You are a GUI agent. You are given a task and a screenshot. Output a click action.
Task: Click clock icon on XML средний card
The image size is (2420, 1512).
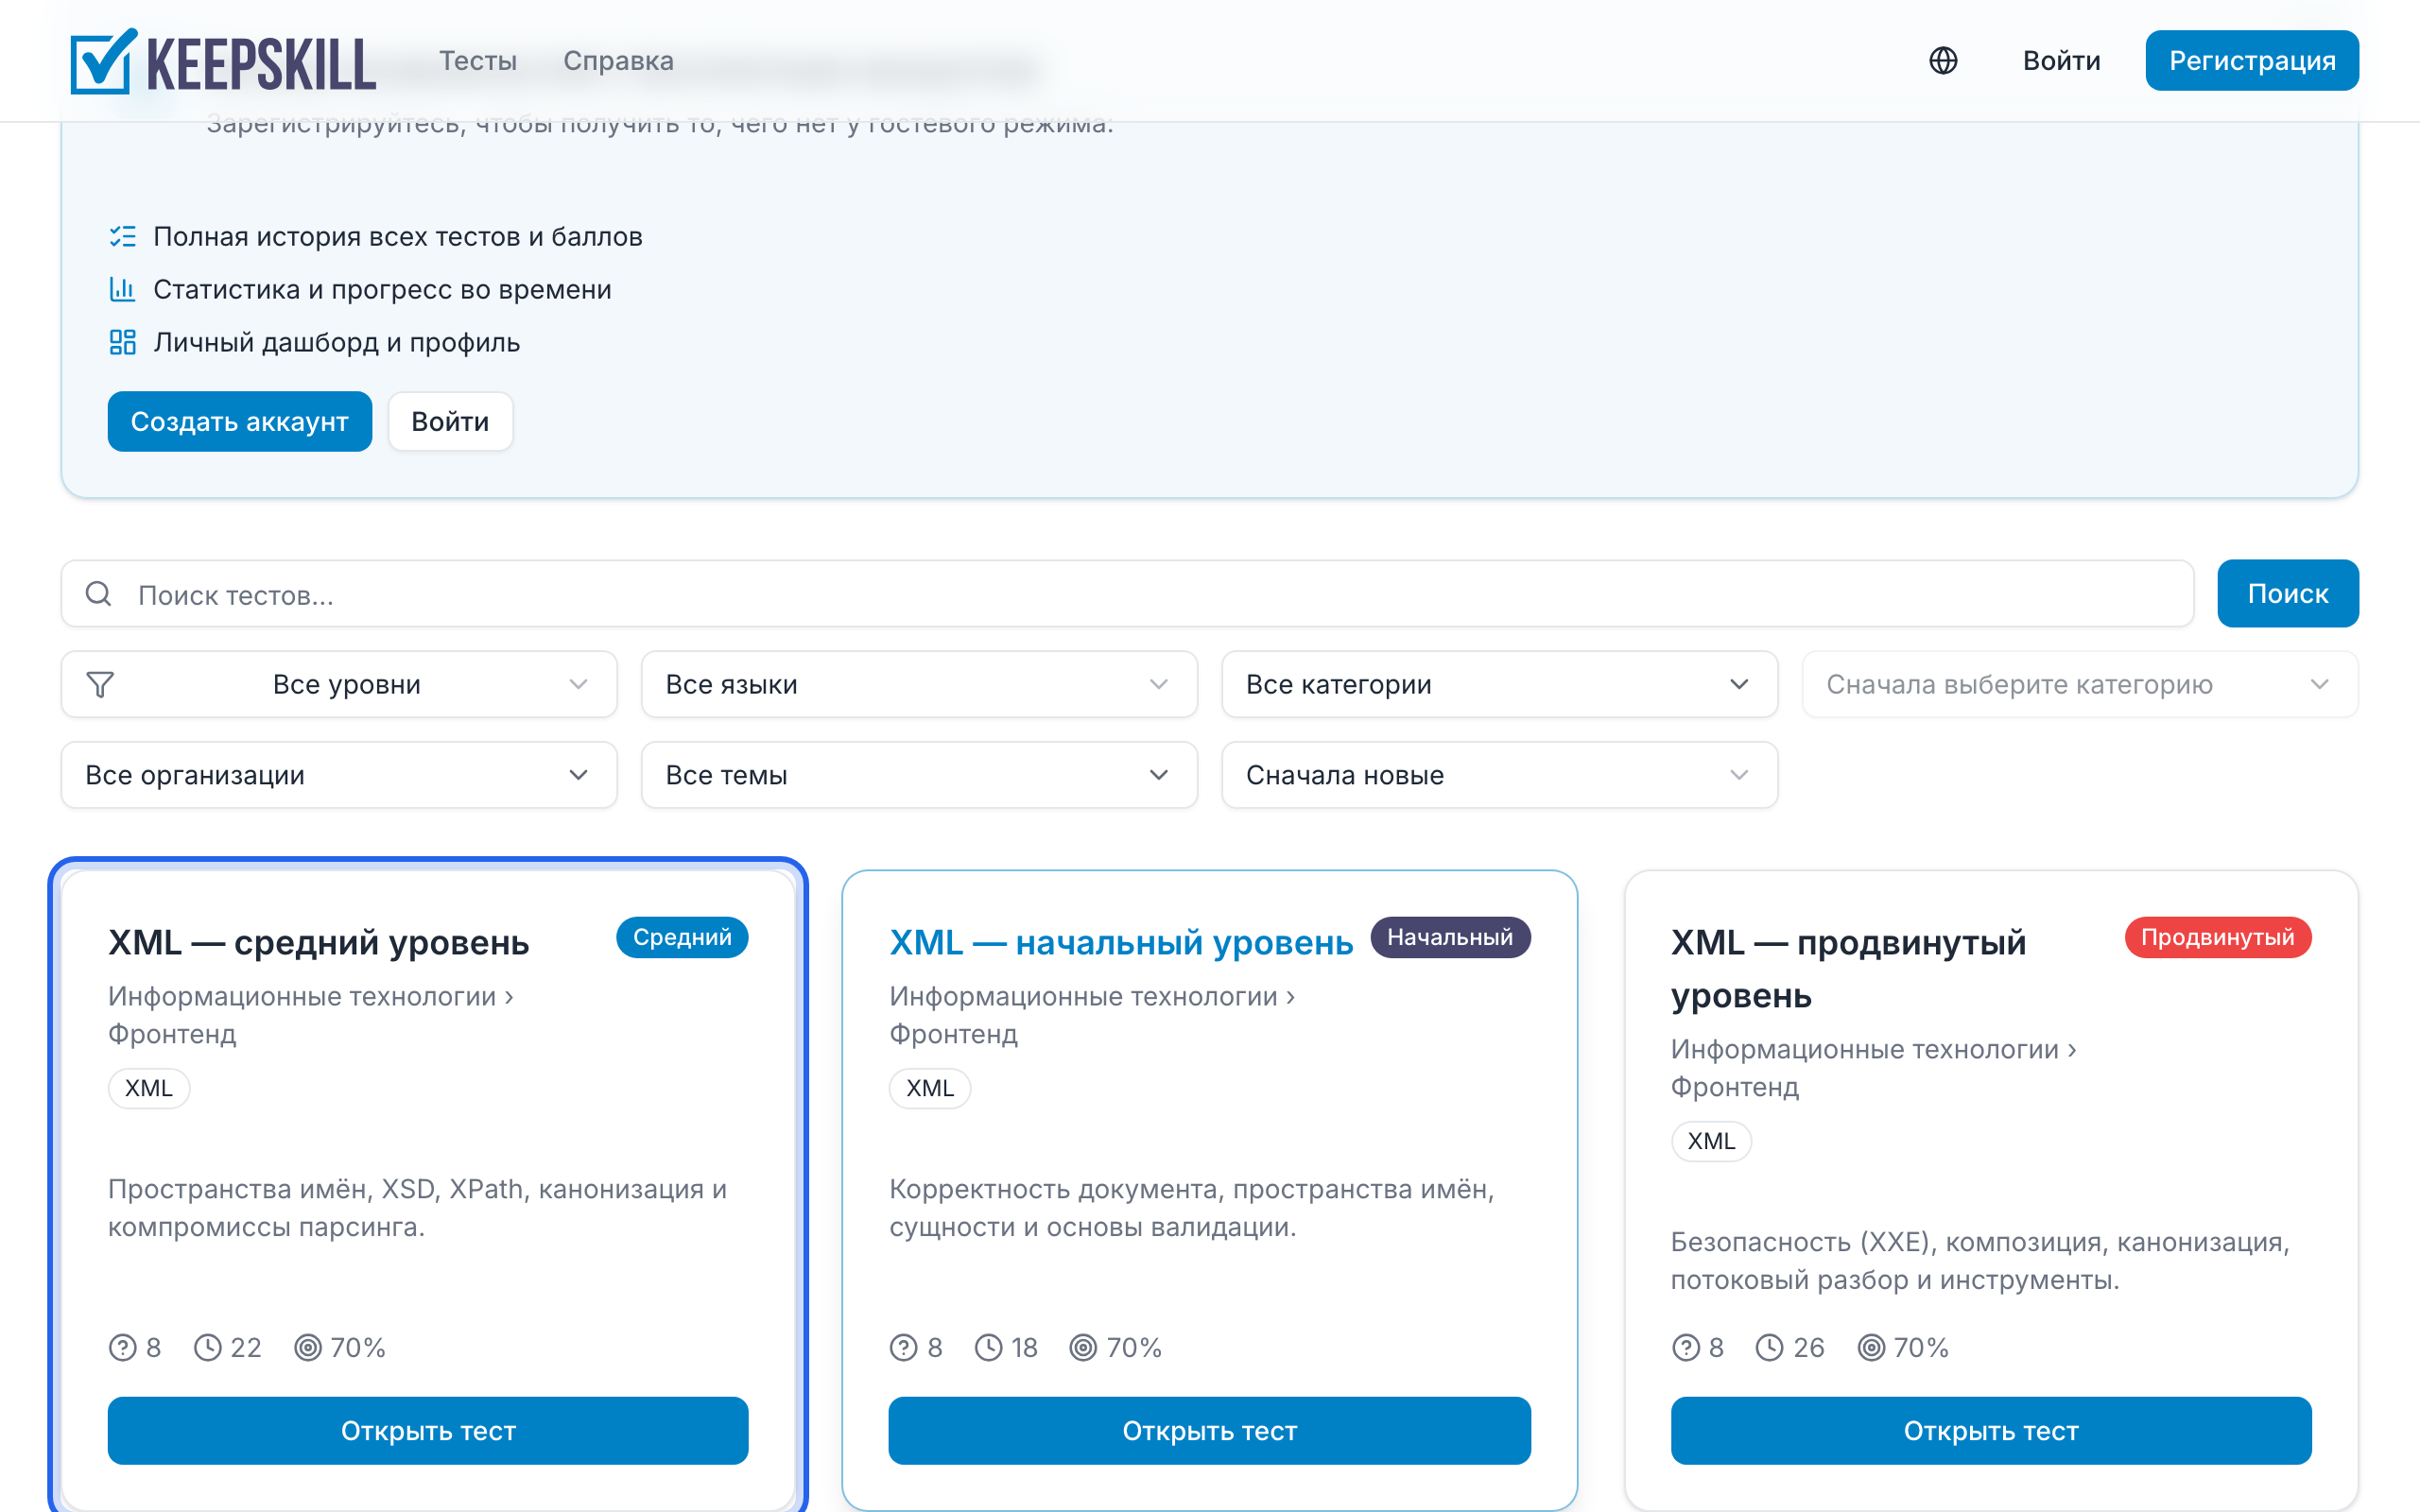coord(208,1348)
